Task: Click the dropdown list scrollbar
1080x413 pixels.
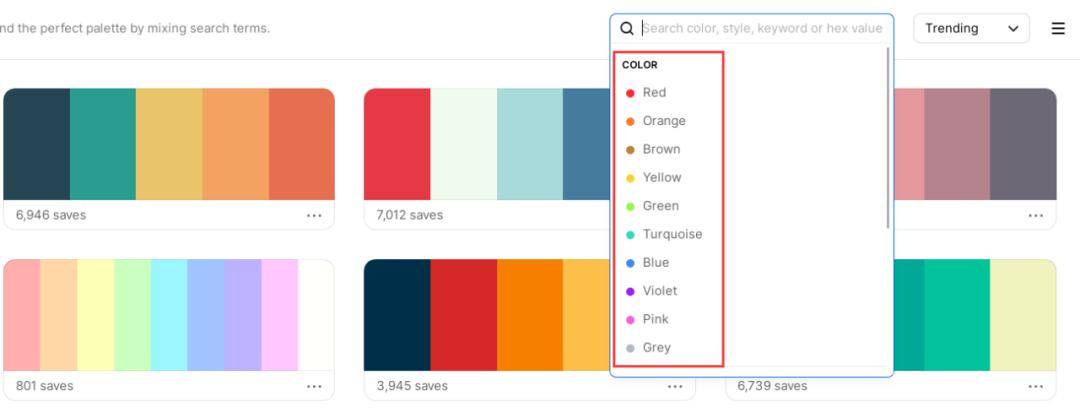Action: 888,138
